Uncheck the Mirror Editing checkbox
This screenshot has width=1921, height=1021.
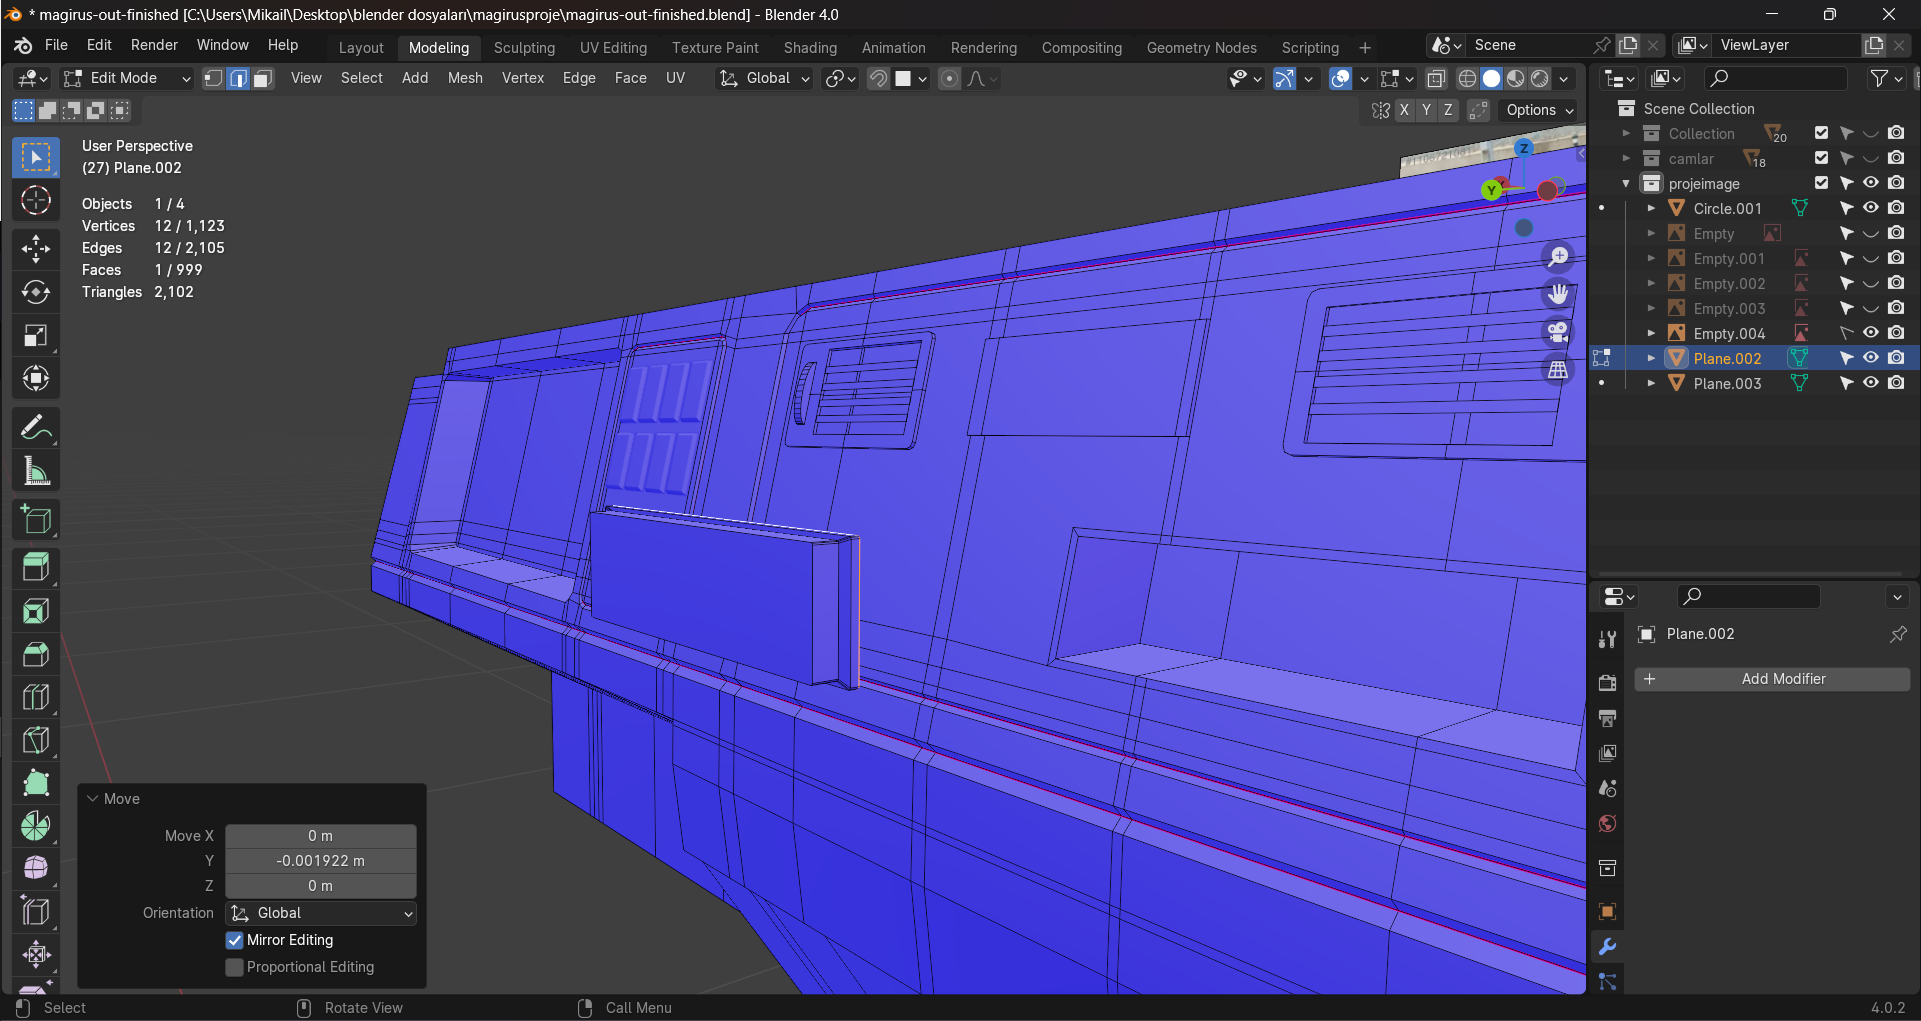235,940
